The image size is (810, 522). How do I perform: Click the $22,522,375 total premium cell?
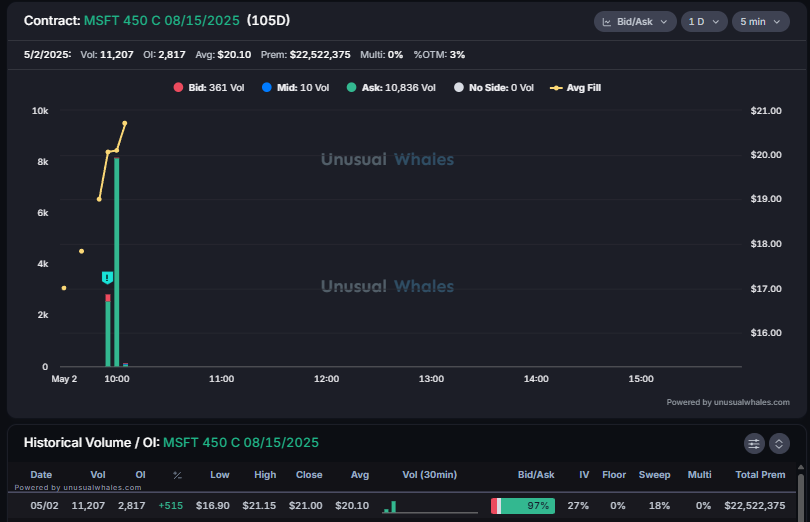point(755,505)
